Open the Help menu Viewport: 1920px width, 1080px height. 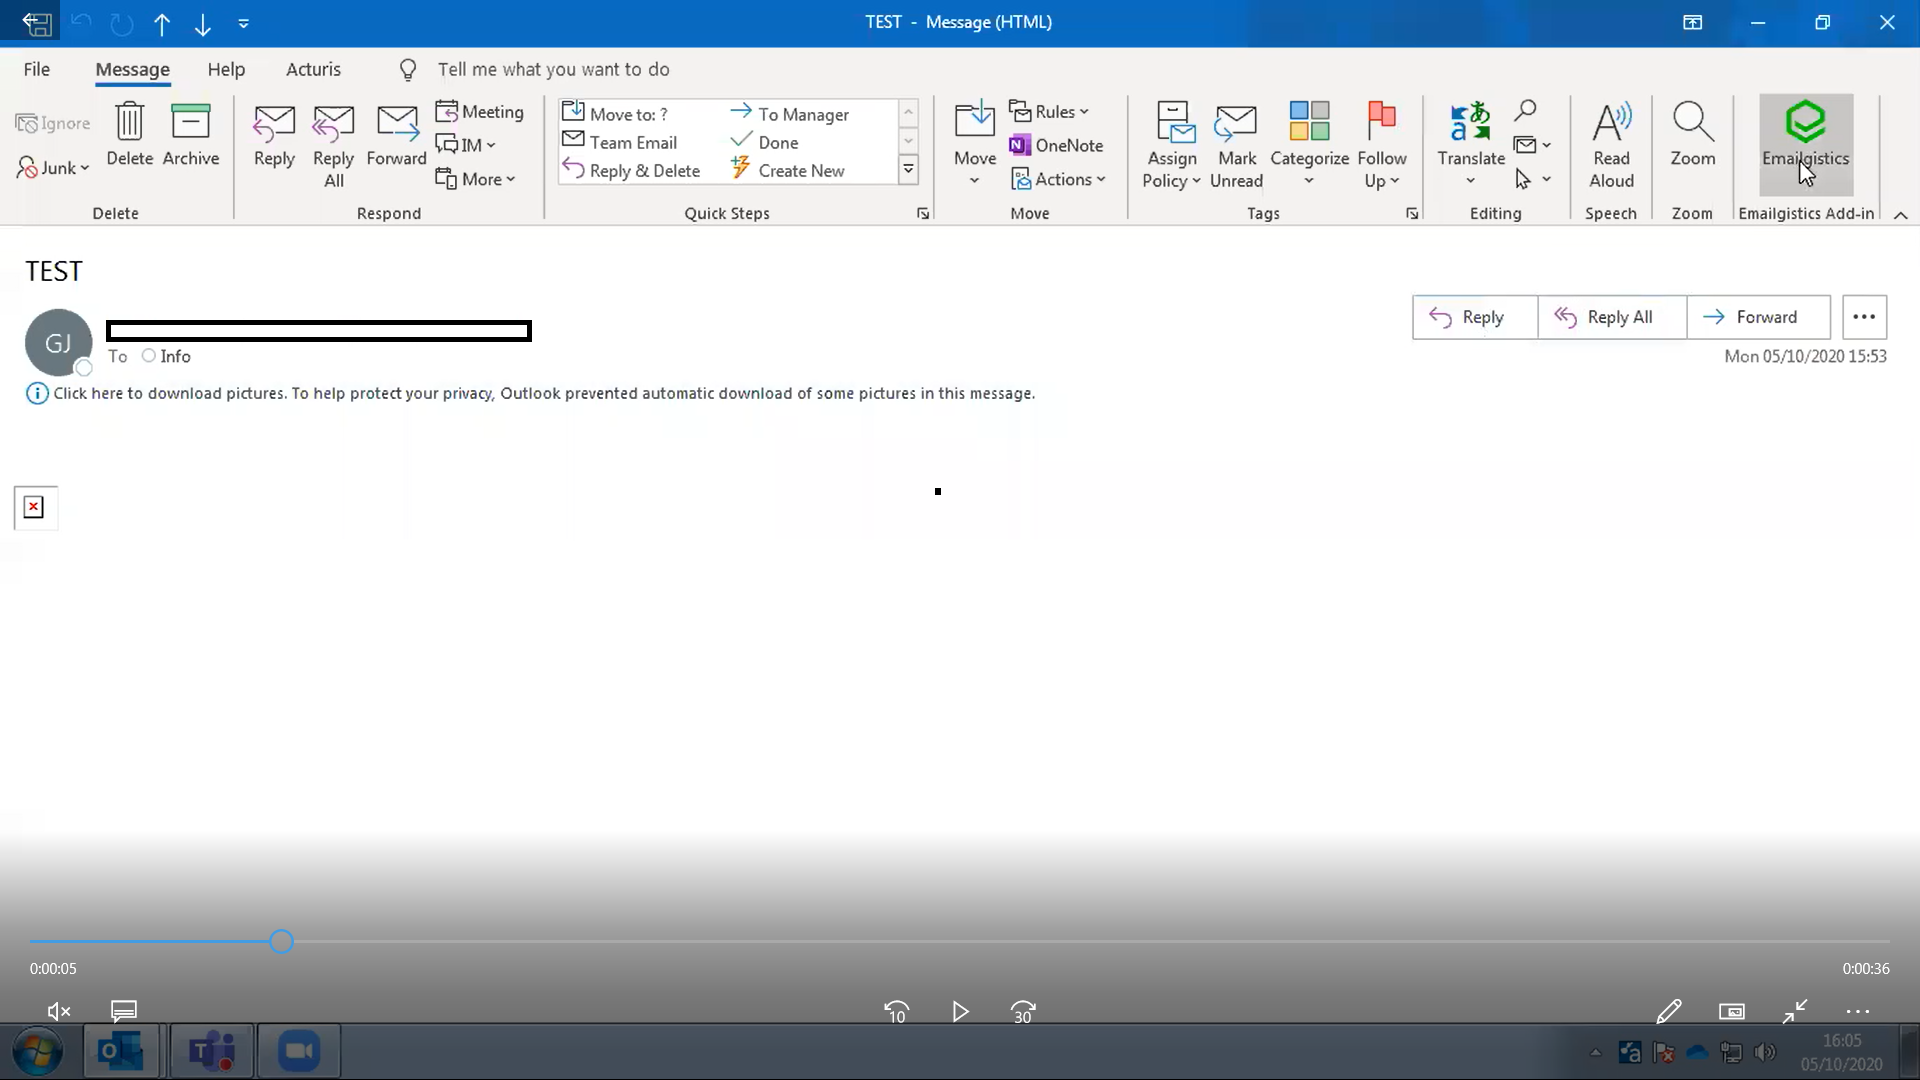point(226,69)
